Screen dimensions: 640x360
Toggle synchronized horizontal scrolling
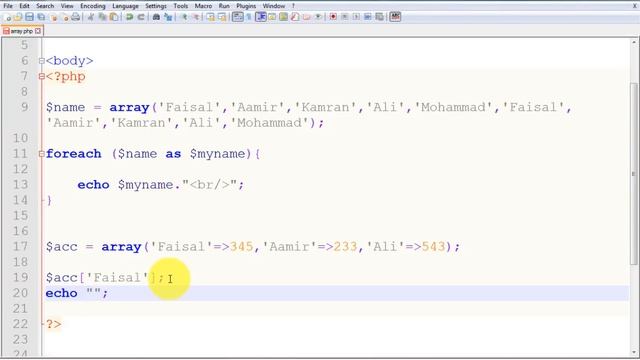pyautogui.click(x=222, y=17)
